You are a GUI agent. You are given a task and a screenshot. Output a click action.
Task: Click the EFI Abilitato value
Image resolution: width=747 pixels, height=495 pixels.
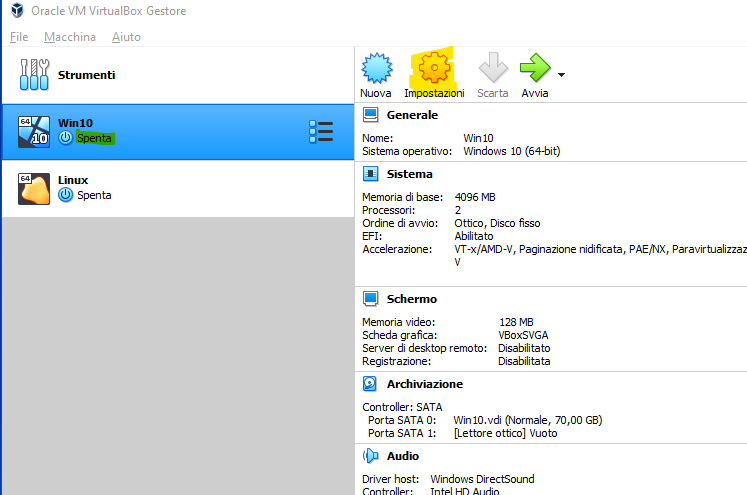tap(474, 236)
